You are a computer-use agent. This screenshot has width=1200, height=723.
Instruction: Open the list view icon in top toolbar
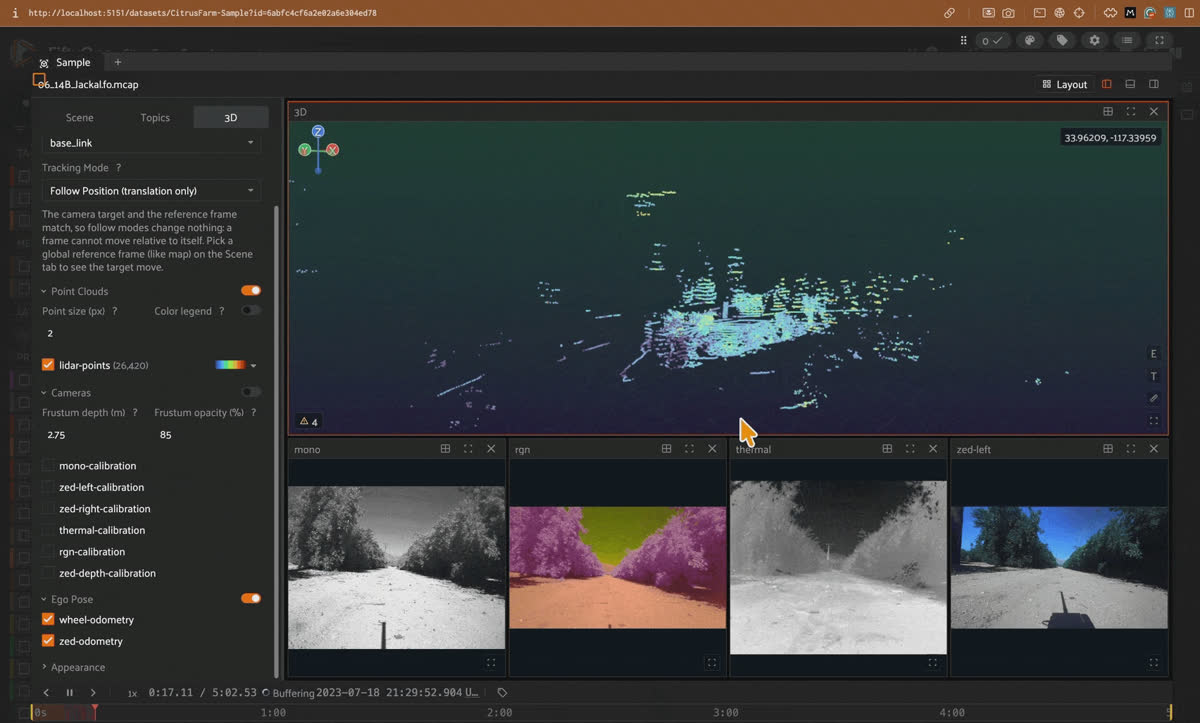[1127, 41]
